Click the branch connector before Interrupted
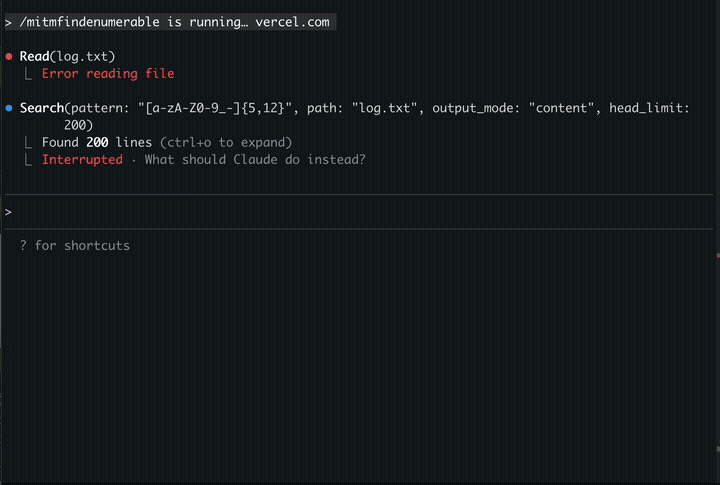Screen dimensions: 720x485 pos(30,160)
